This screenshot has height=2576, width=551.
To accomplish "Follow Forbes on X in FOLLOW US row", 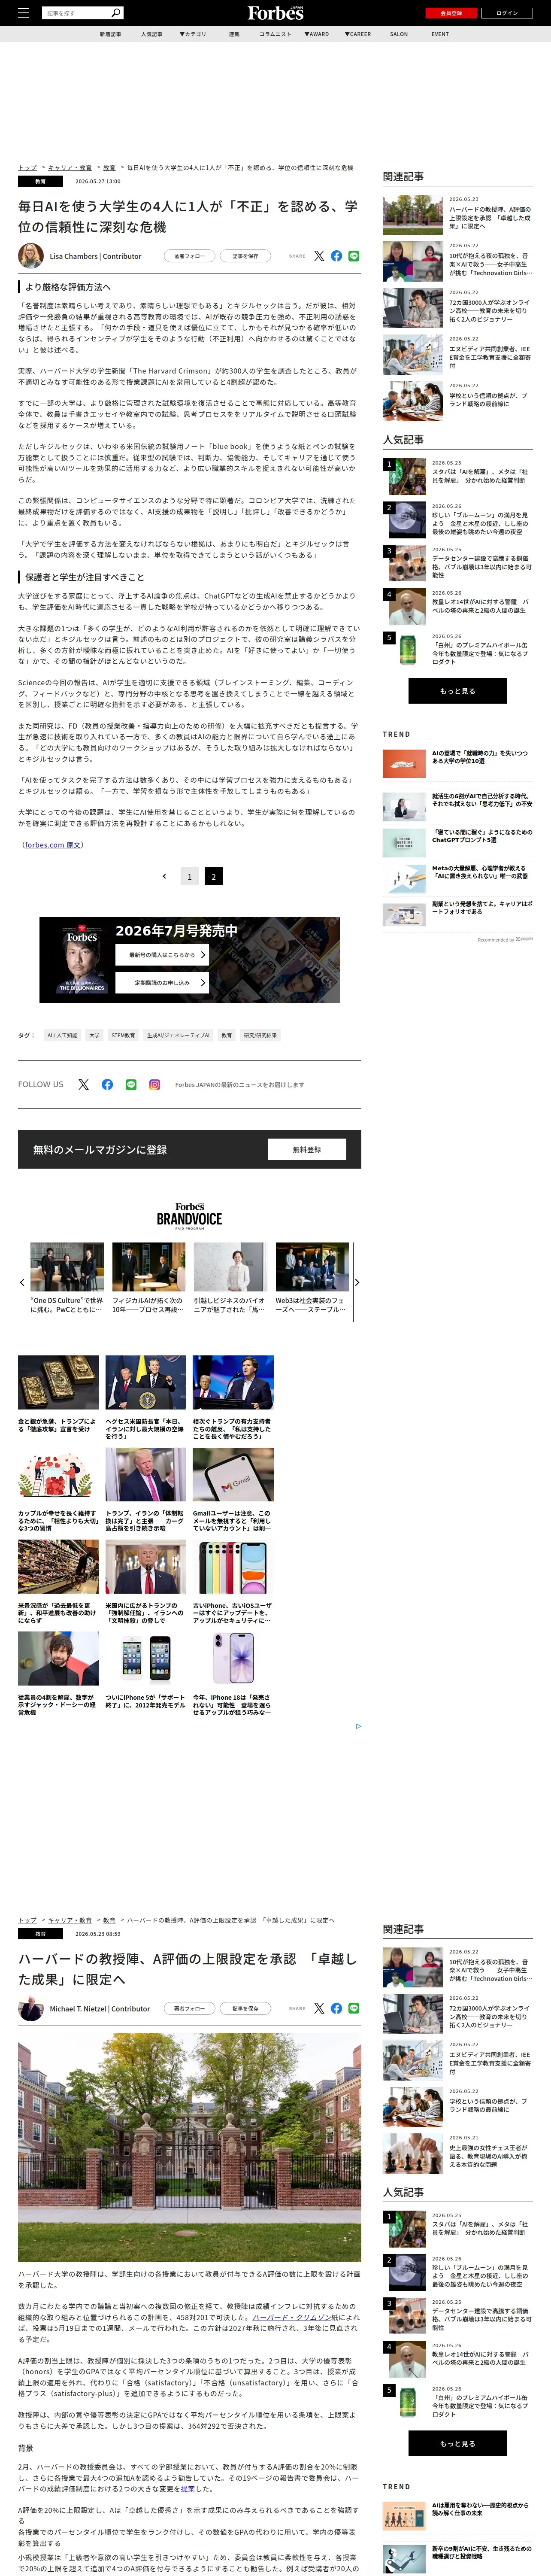I will coord(84,1084).
